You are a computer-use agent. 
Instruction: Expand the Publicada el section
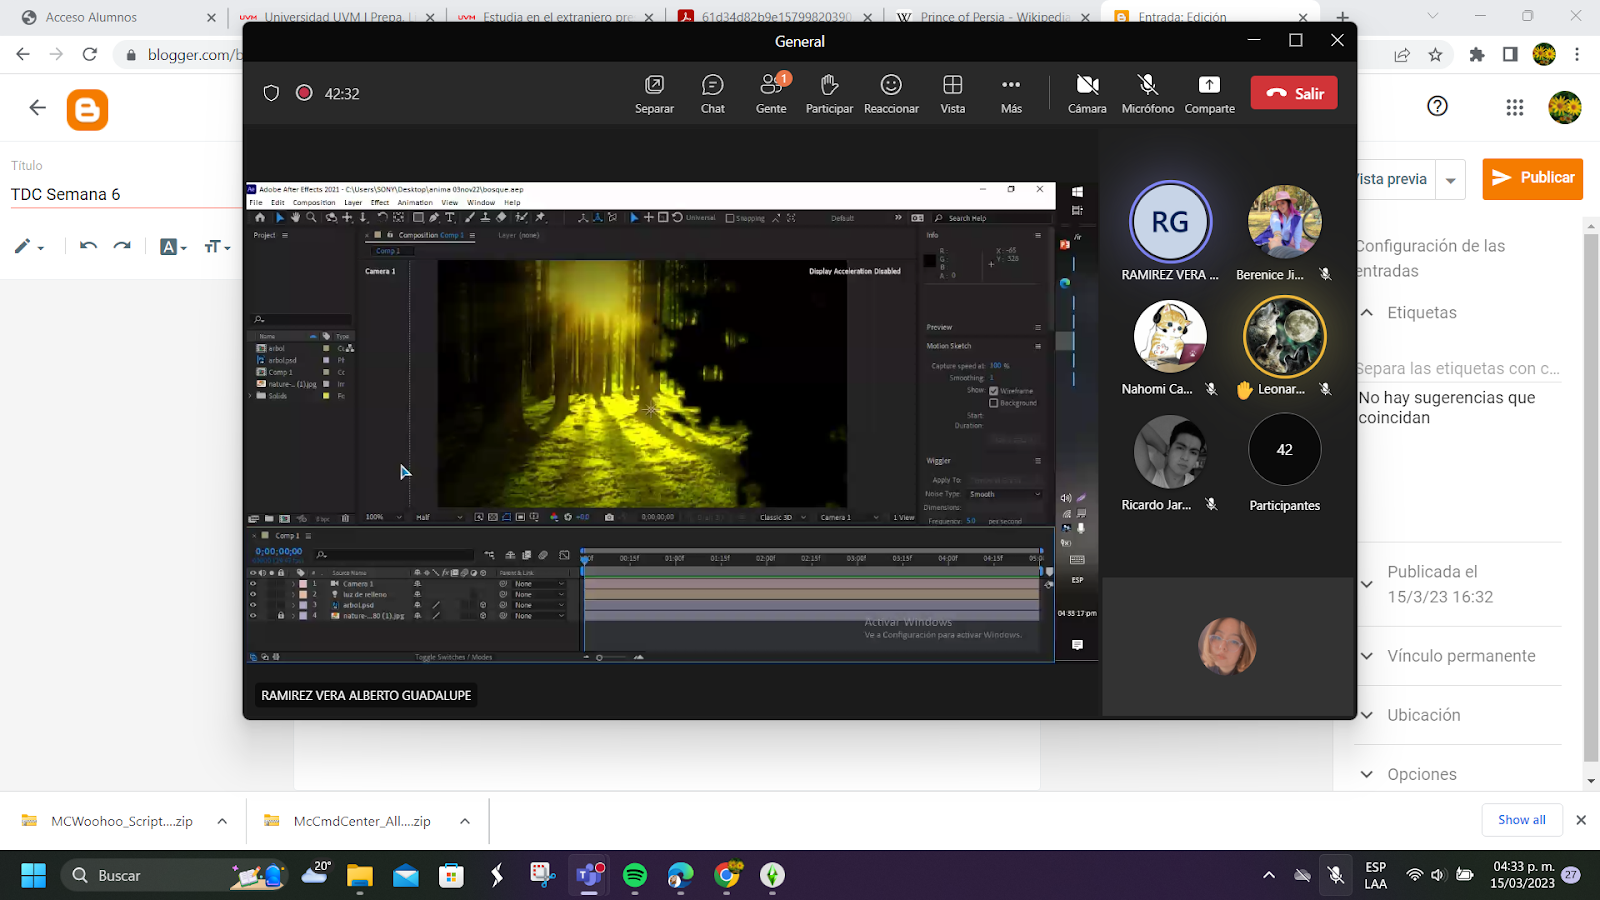point(1367,584)
